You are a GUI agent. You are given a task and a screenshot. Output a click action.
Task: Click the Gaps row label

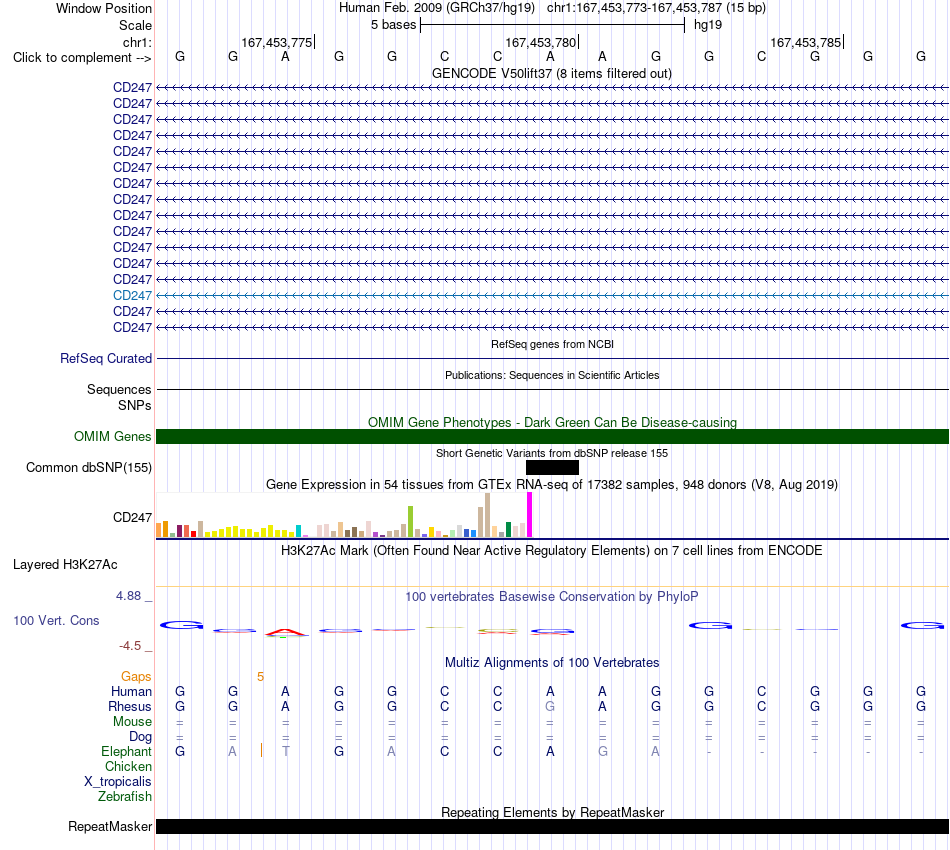(136, 677)
